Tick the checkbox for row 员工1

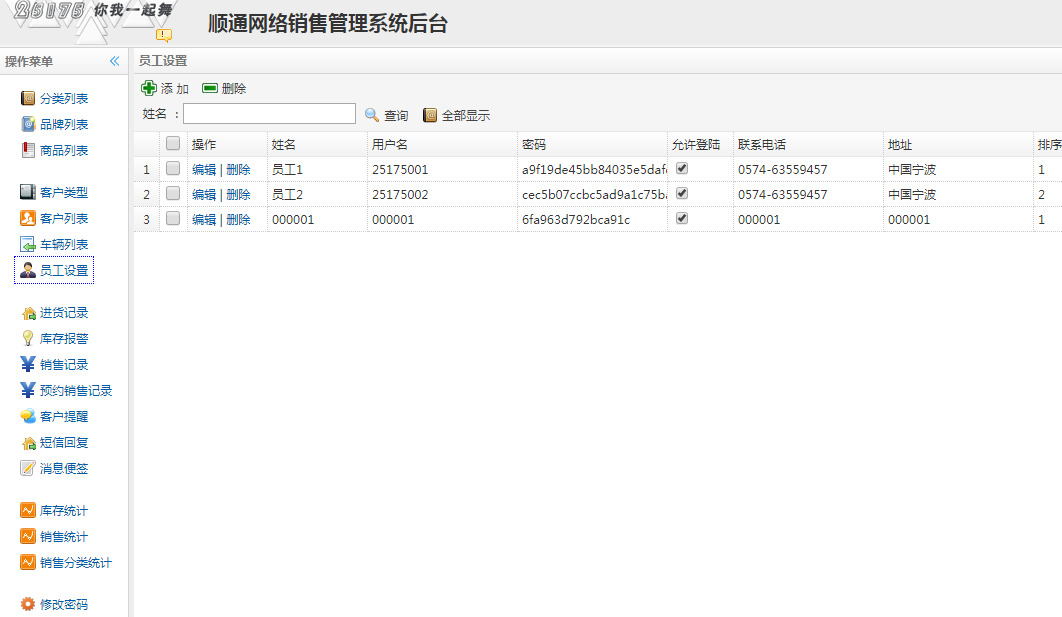click(x=173, y=169)
